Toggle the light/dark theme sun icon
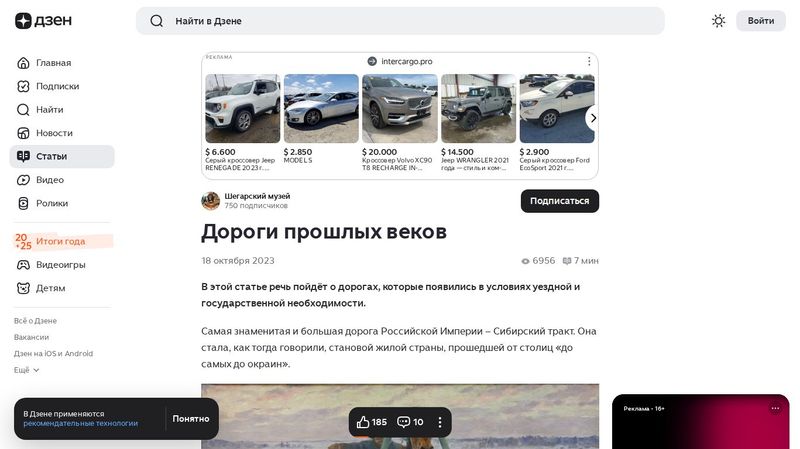This screenshot has width=800, height=449. tap(718, 21)
